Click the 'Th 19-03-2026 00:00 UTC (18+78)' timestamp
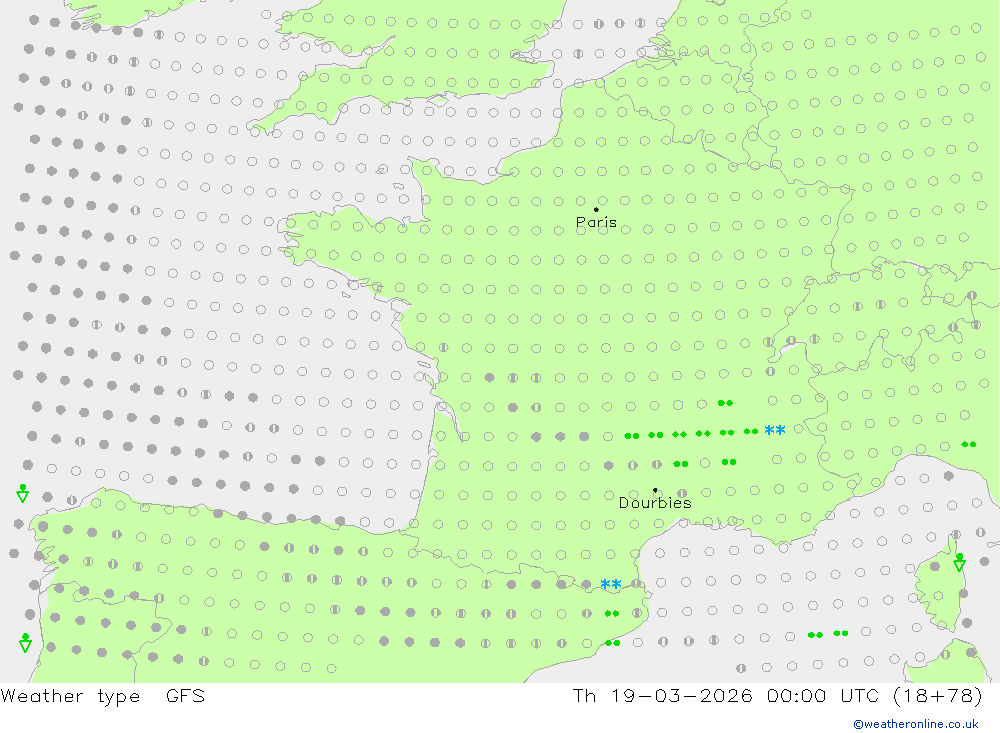This screenshot has width=1000, height=733. [777, 695]
